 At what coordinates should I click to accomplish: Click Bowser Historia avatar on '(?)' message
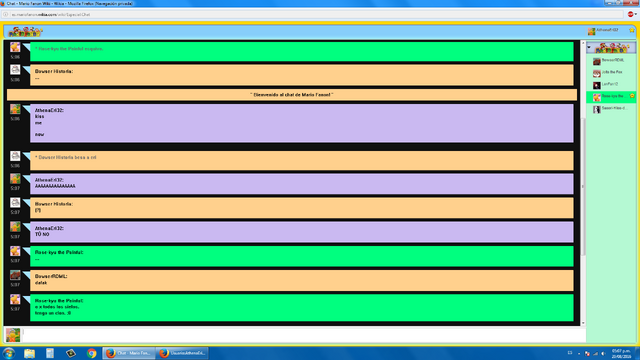pos(15,202)
